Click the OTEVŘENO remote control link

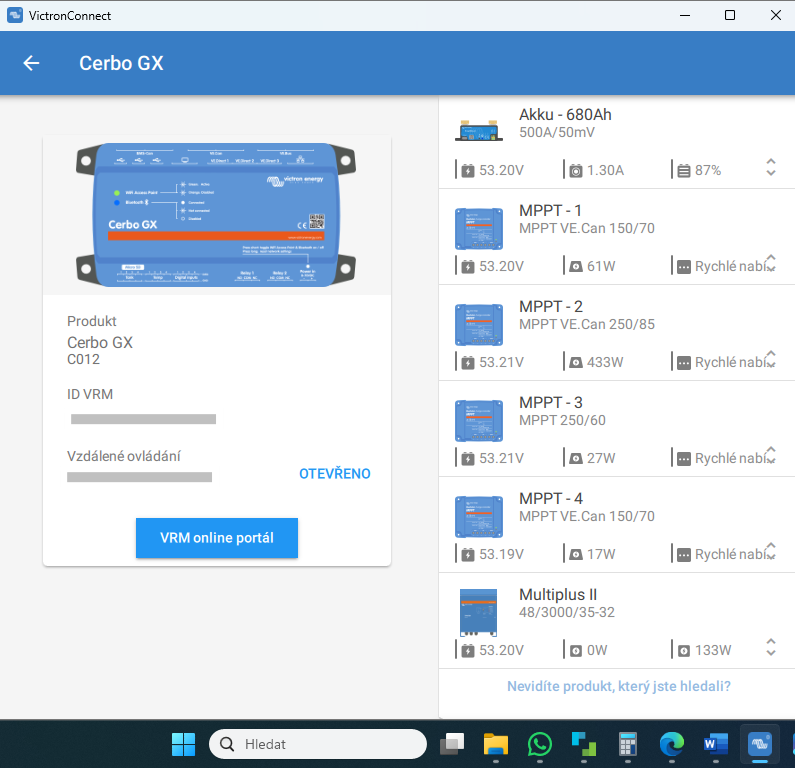334,473
